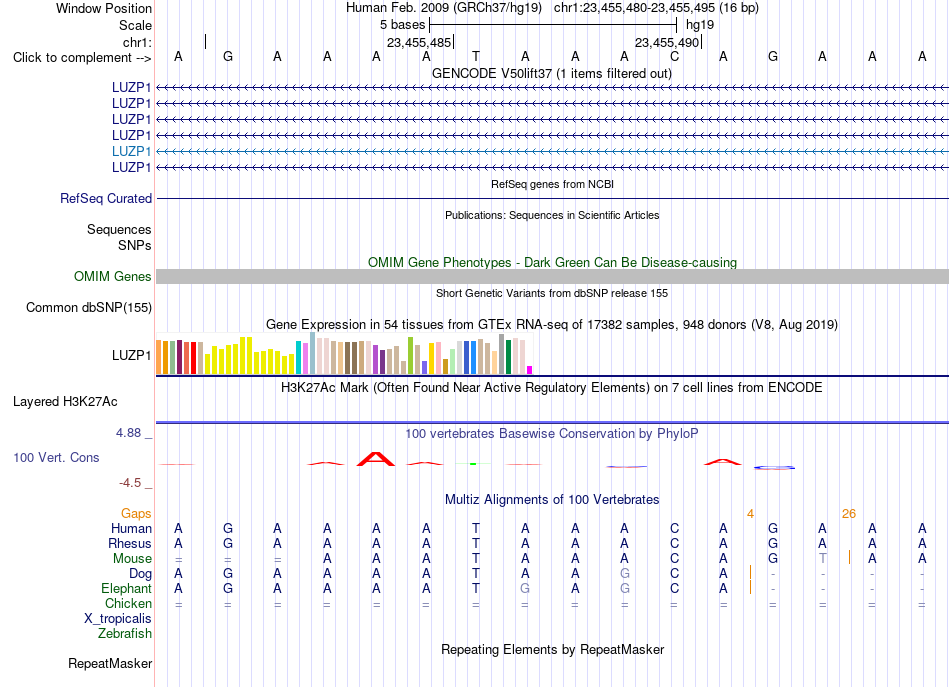950x687 pixels.
Task: Select the light blue LUZP1 transcript label
Action: [131, 151]
